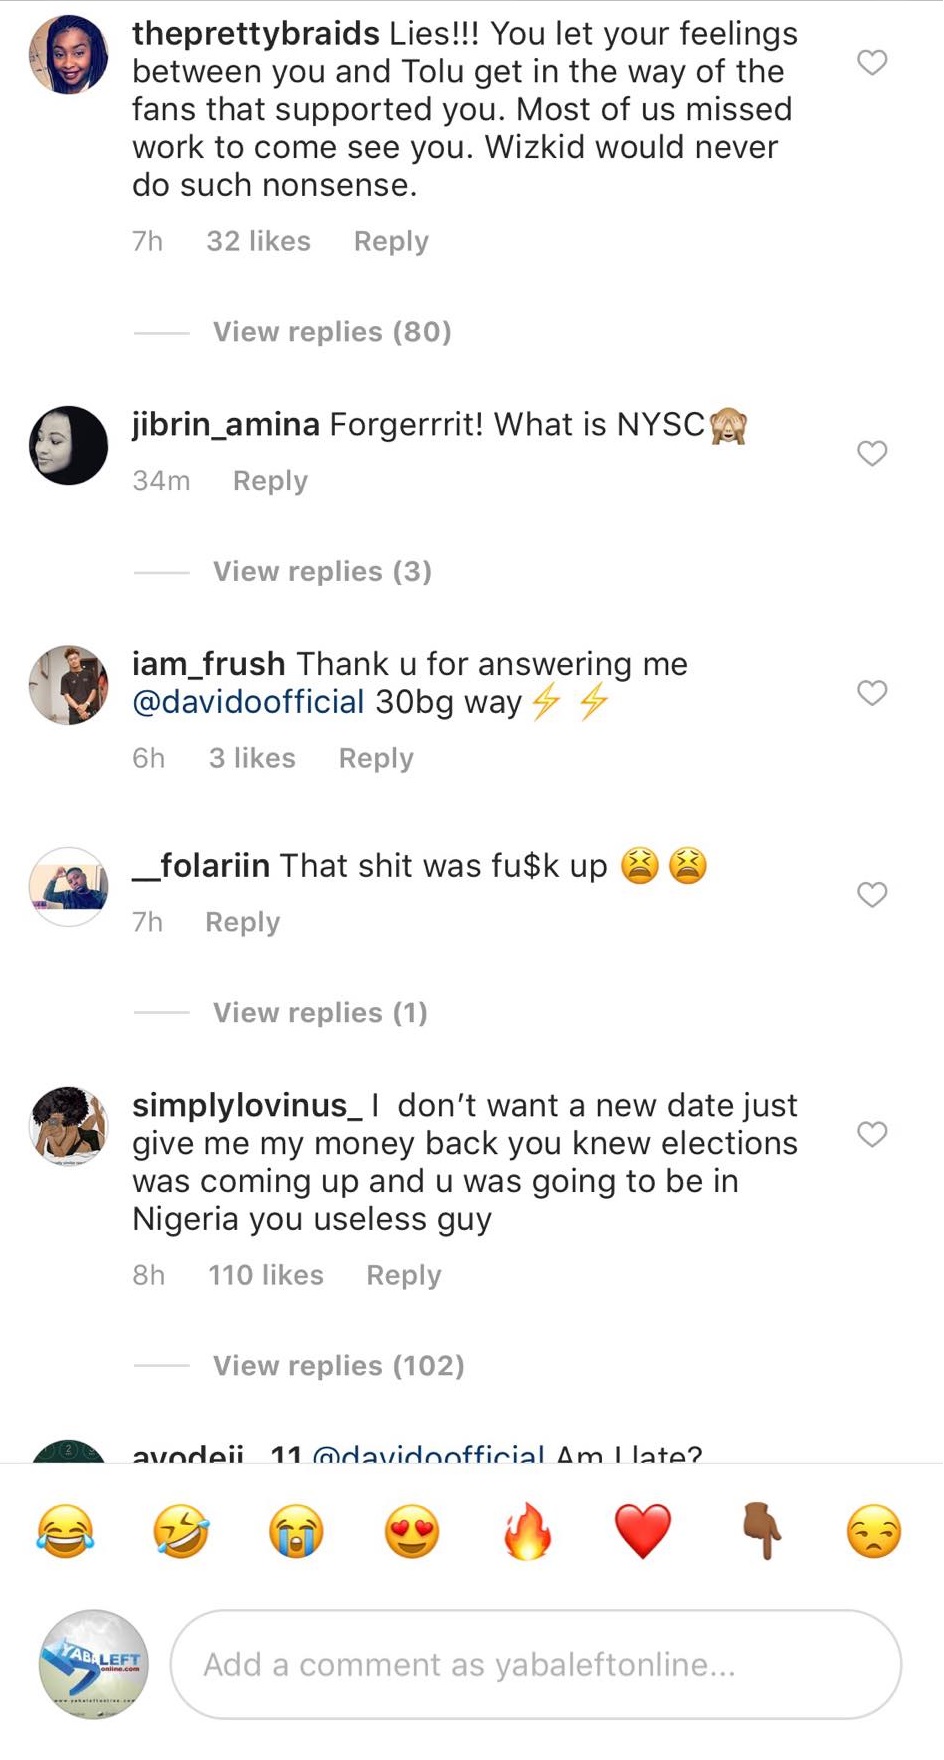
Task: Pick the loudly crying emoji
Action: coord(296,1531)
